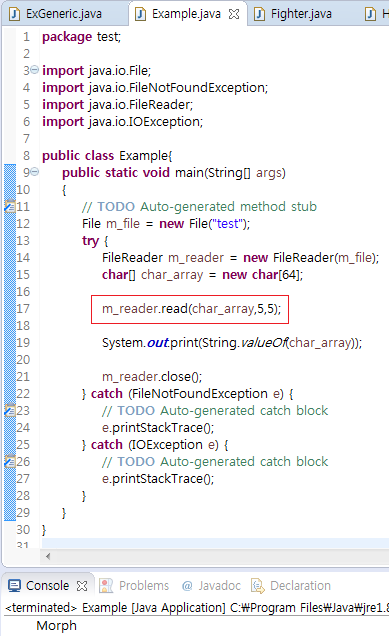Screen dimensions: 389x642
Task: Click the "try {" keyword line
Action: coord(95,240)
